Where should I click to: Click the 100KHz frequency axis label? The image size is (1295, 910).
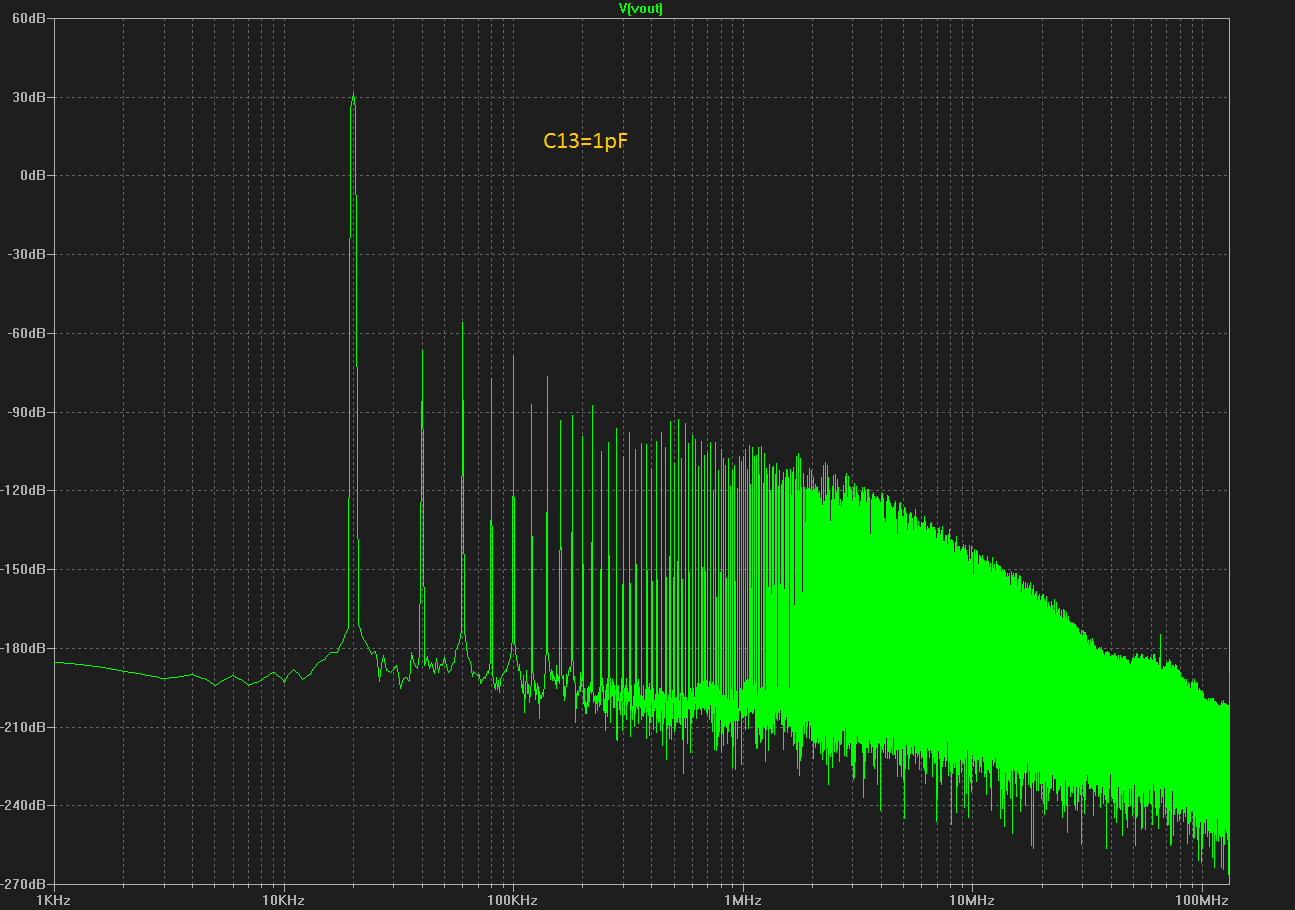click(512, 900)
